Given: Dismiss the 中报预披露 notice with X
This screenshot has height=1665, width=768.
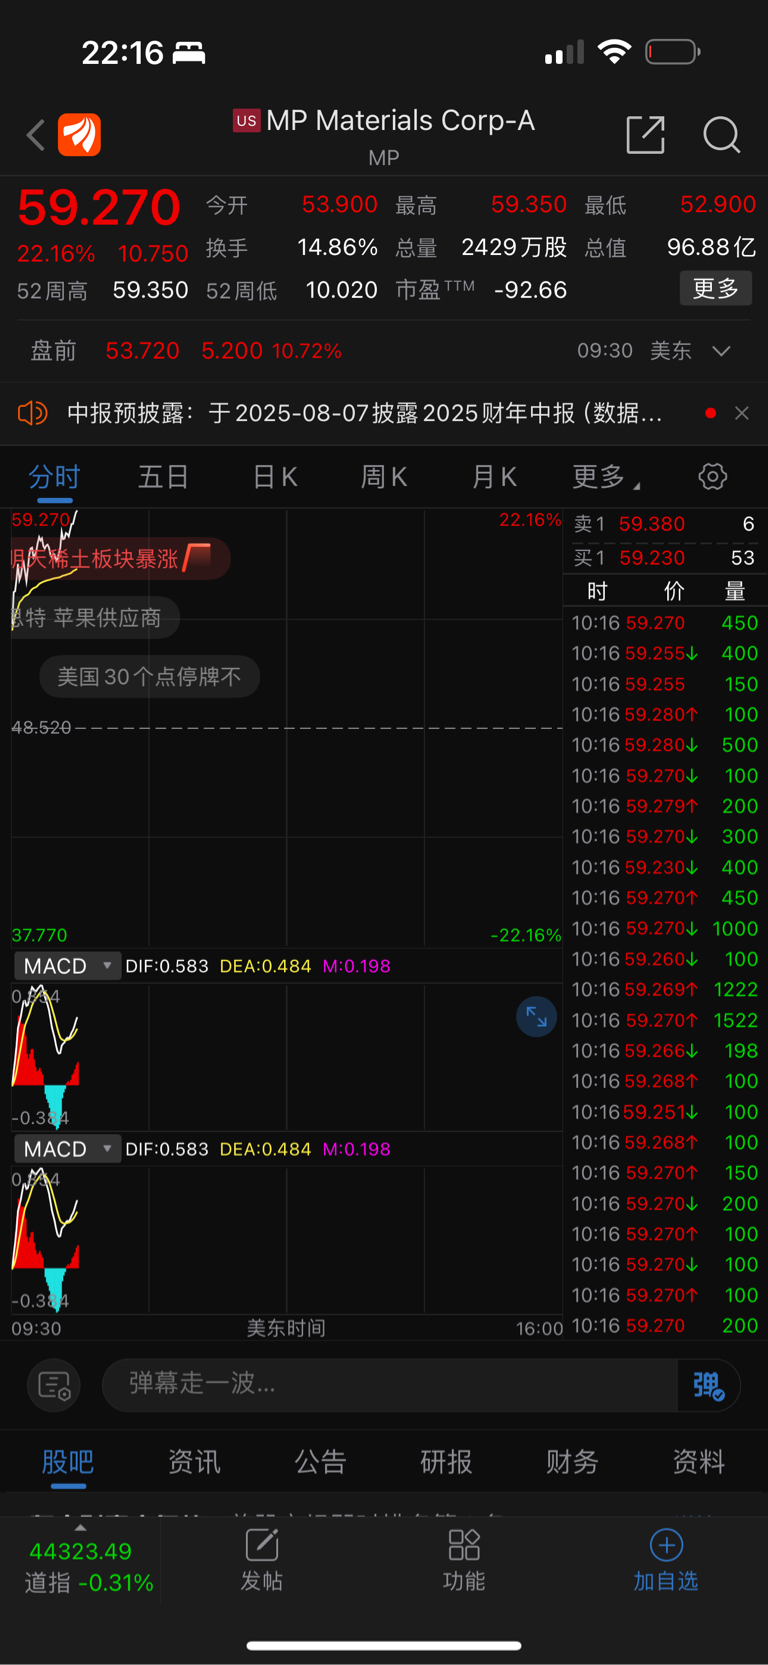Looking at the screenshot, I should point(742,413).
